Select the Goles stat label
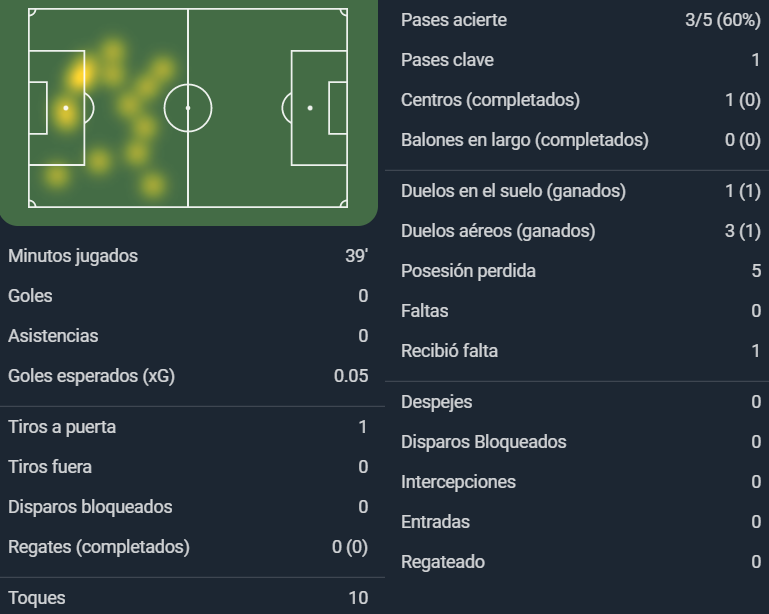769x614 pixels. tap(30, 296)
